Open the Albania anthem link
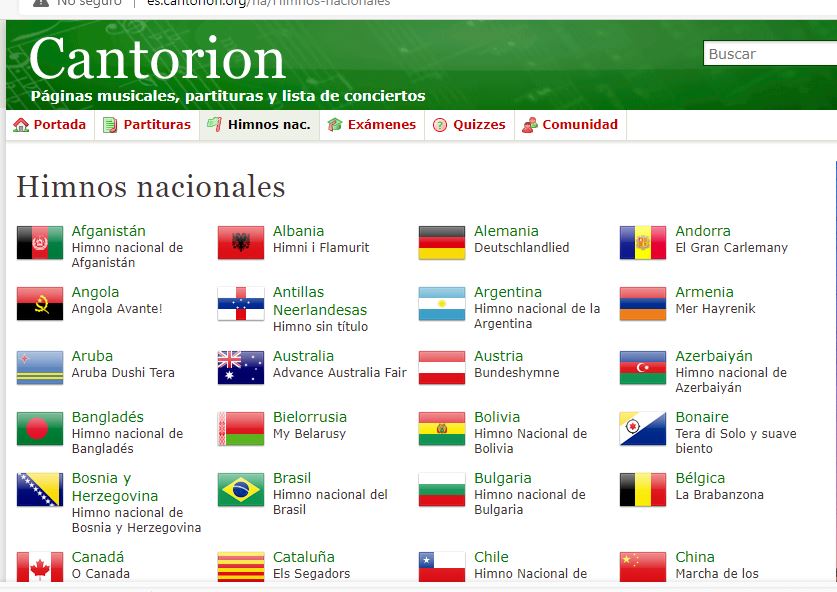Image resolution: width=837 pixels, height=592 pixels. click(x=298, y=231)
